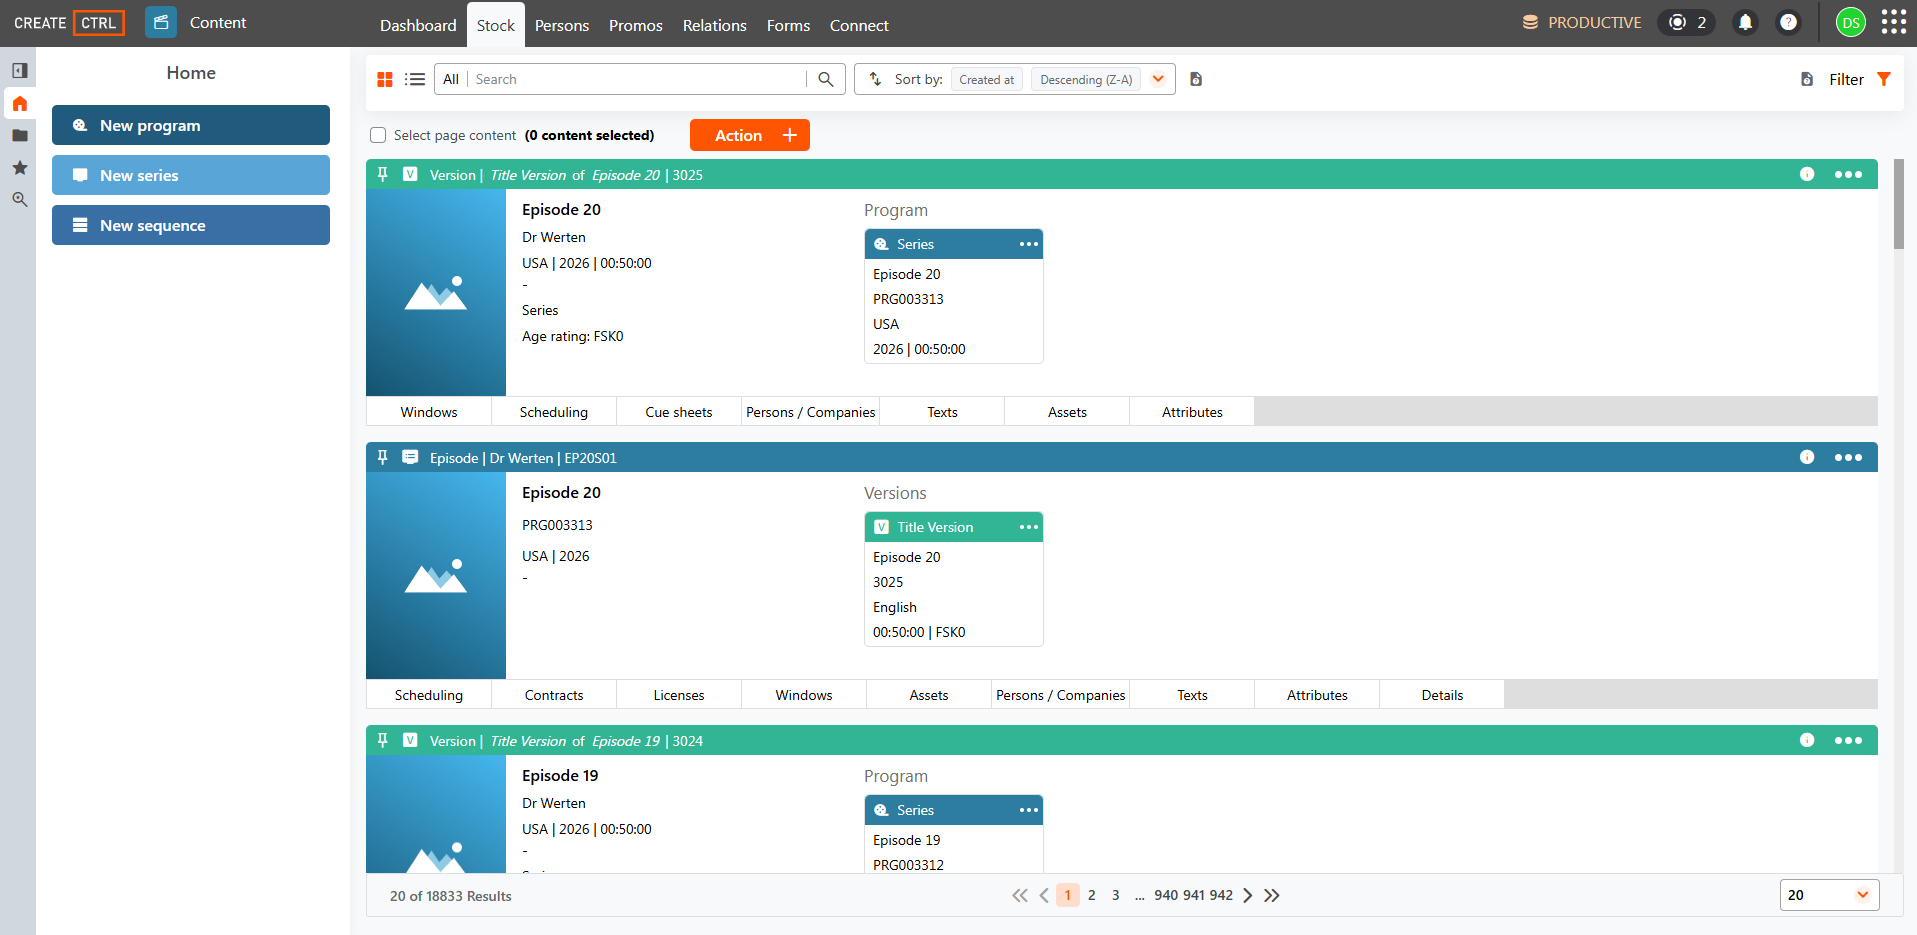Viewport: 1917px width, 935px height.
Task: Open the Home sidebar icon
Action: click(19, 104)
